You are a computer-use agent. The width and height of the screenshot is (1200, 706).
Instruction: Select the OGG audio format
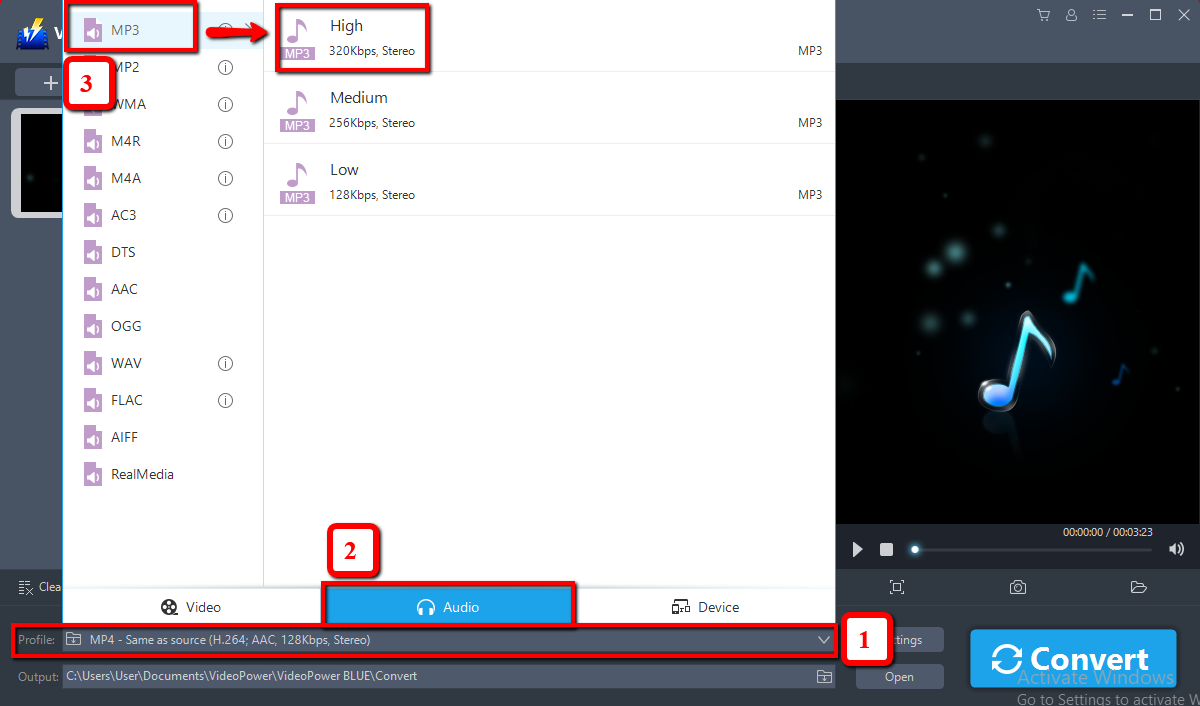(x=129, y=326)
